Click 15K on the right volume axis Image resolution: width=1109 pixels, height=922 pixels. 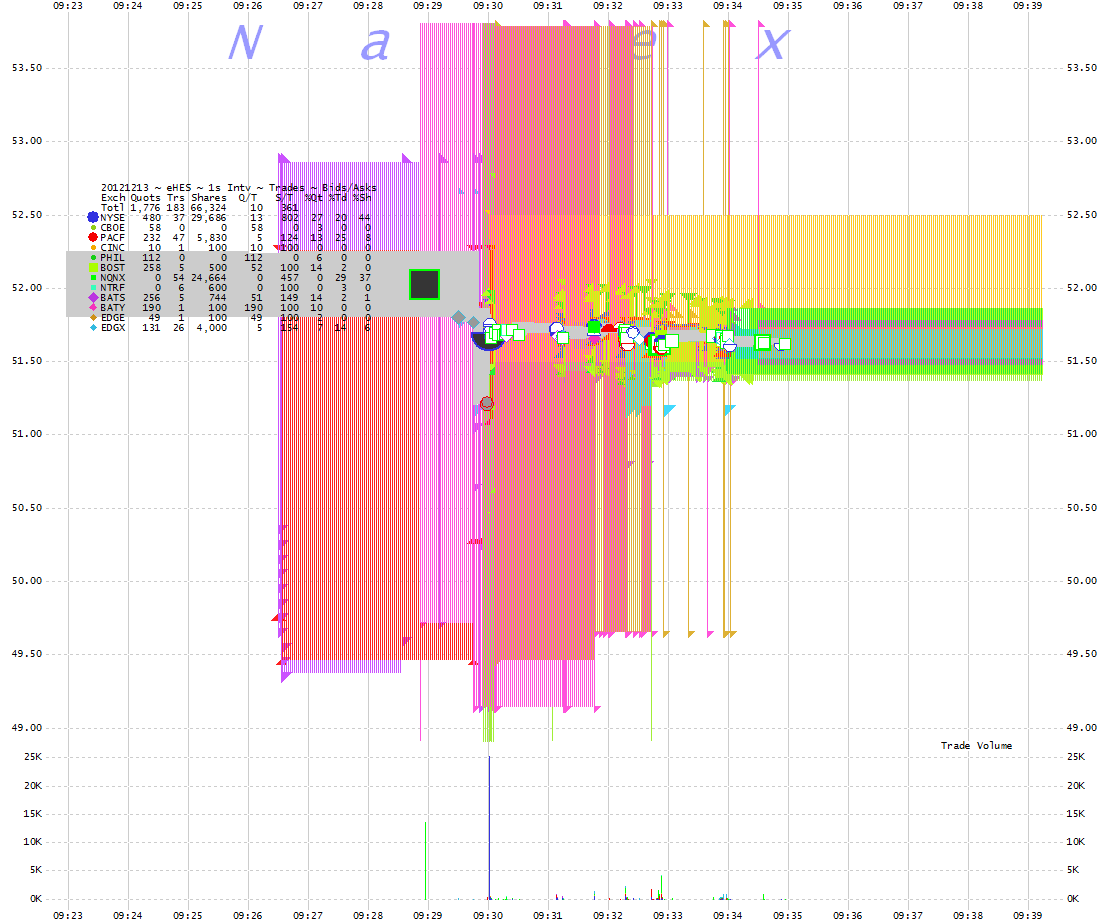[1076, 814]
